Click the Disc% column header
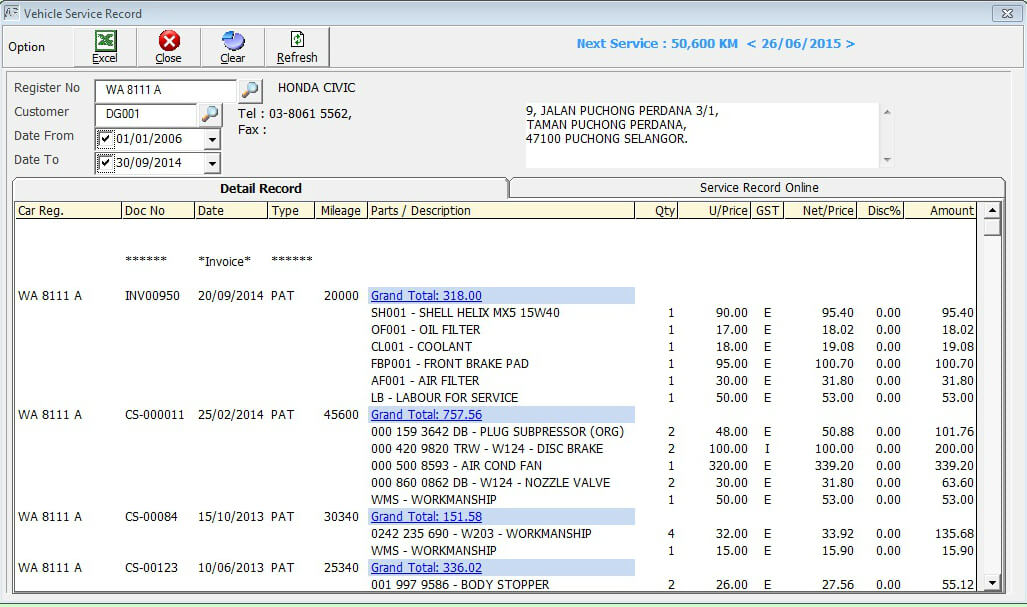 [881, 211]
